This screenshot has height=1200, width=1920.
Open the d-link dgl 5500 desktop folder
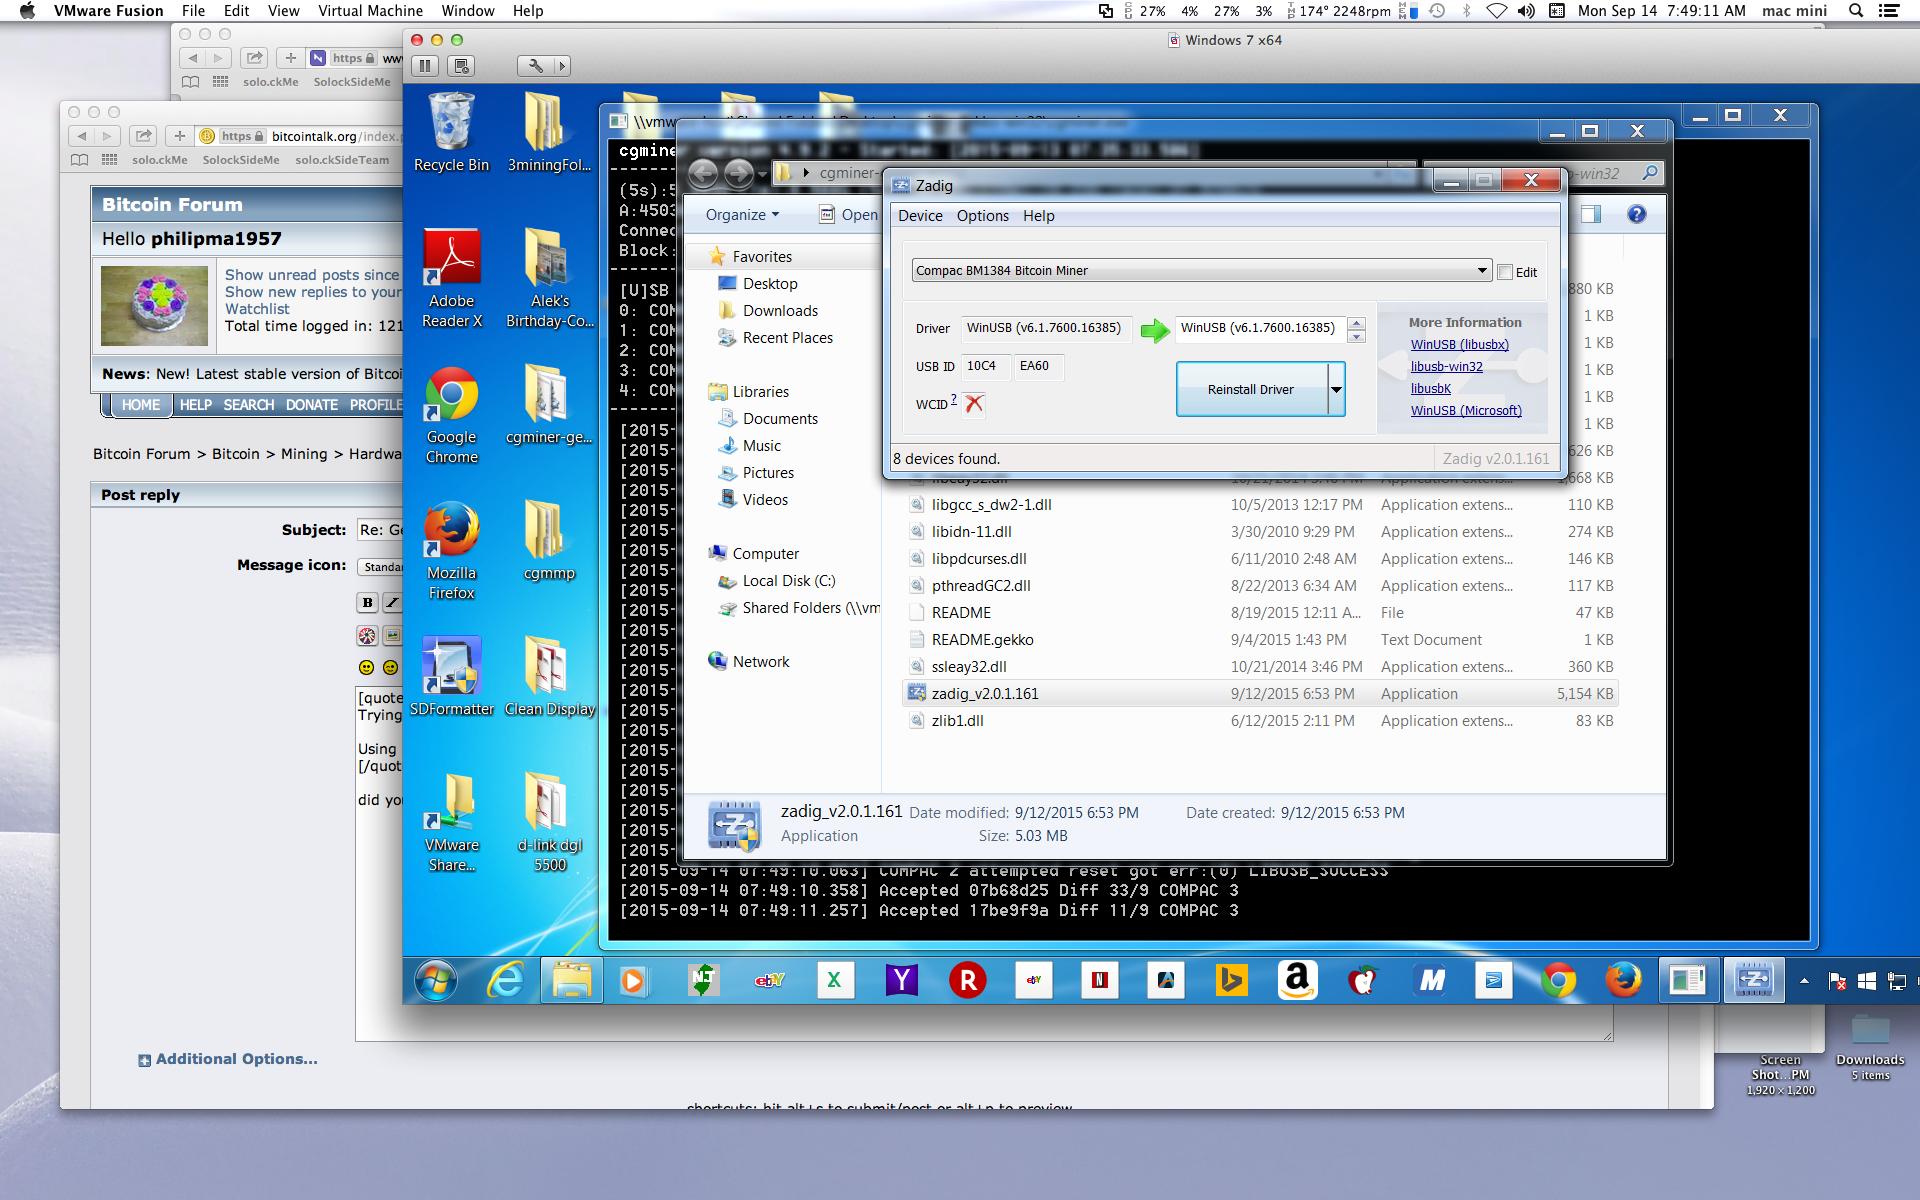tap(549, 822)
